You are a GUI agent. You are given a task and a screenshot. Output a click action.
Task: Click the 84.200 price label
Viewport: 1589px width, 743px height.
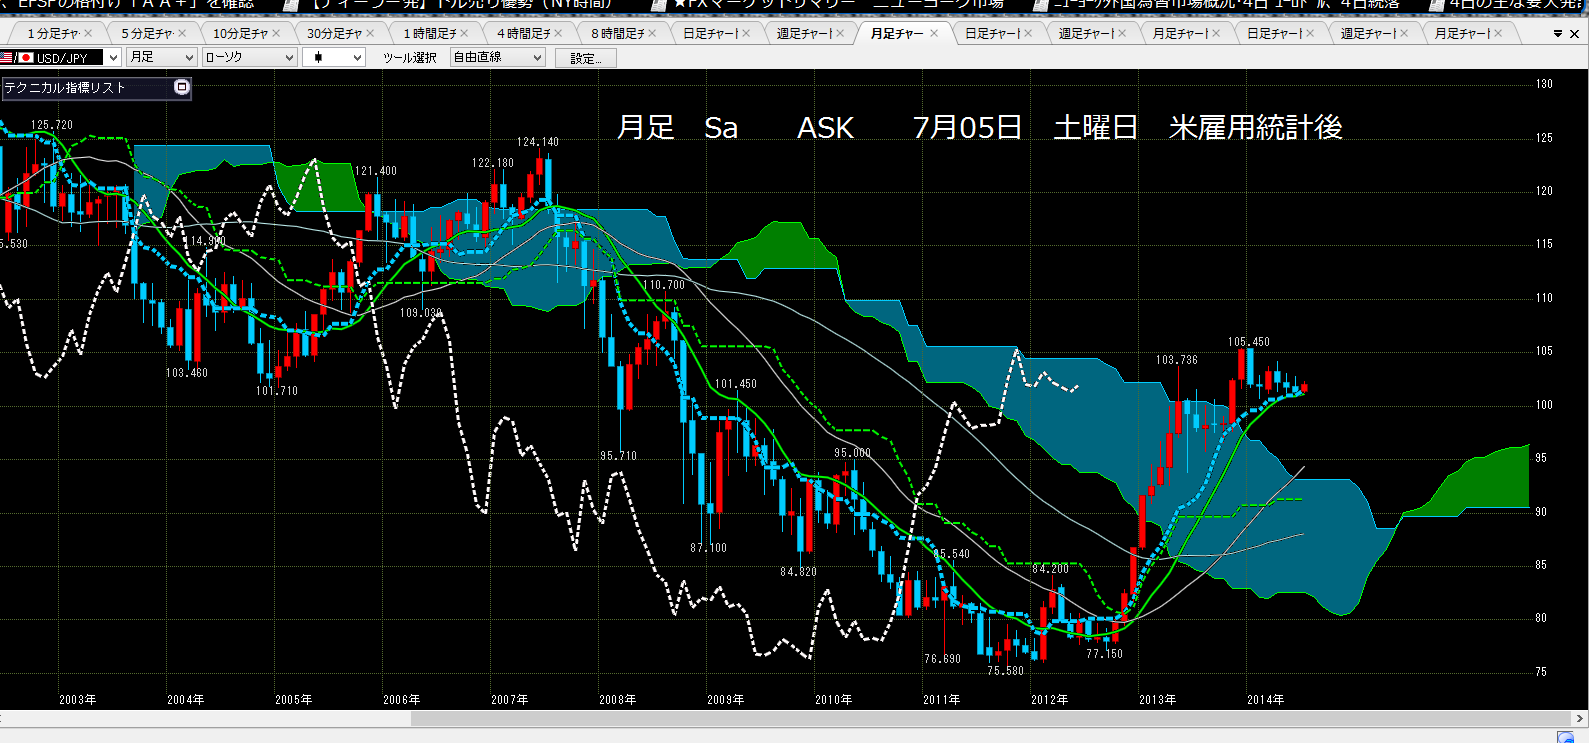1051,569
